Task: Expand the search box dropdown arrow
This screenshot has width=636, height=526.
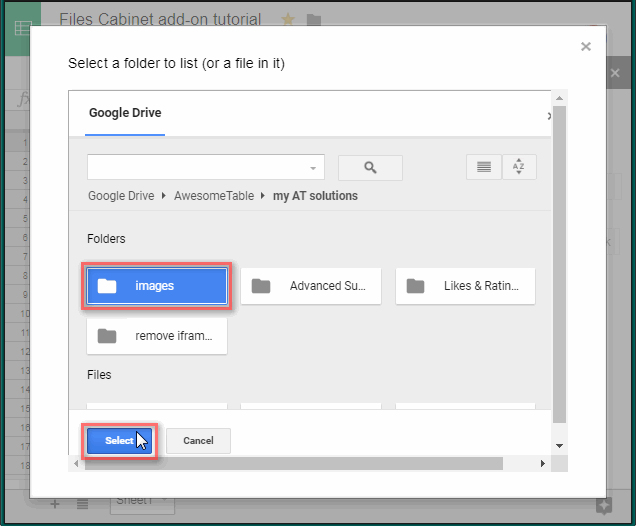Action: coord(314,168)
